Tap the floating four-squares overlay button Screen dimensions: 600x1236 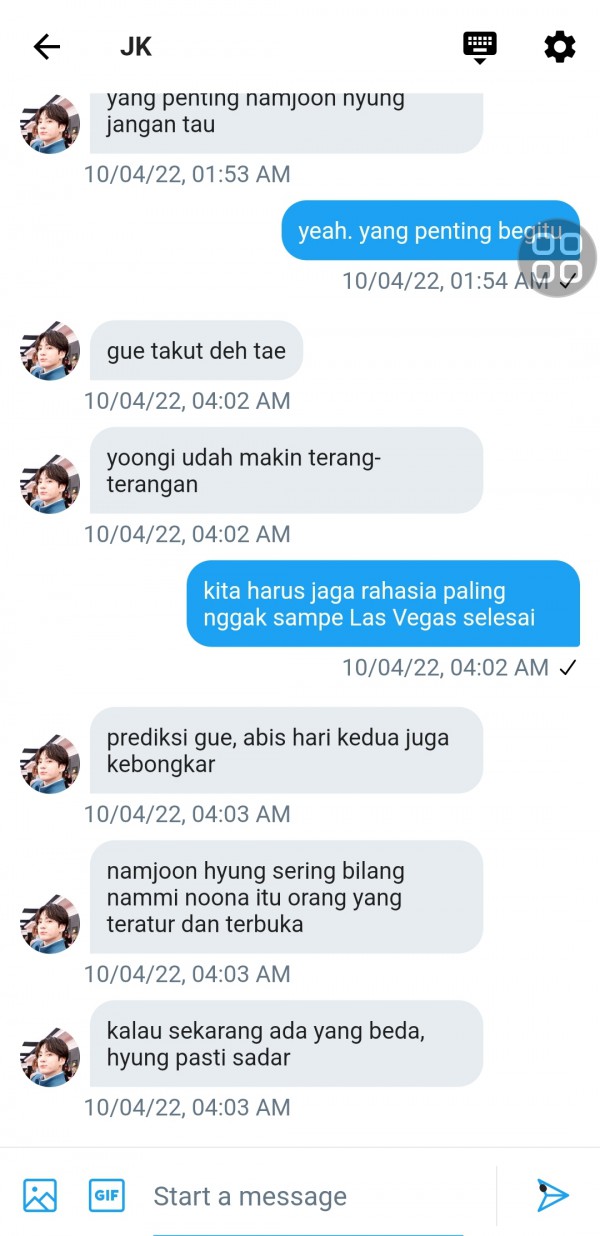point(557,258)
